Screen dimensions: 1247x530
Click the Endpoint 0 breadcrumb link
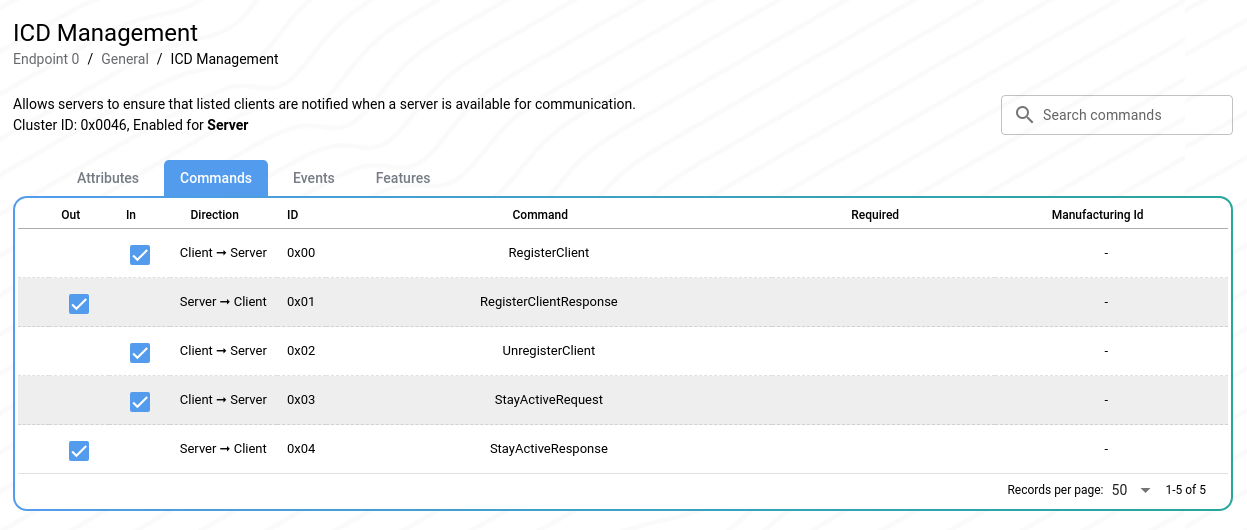(x=46, y=59)
